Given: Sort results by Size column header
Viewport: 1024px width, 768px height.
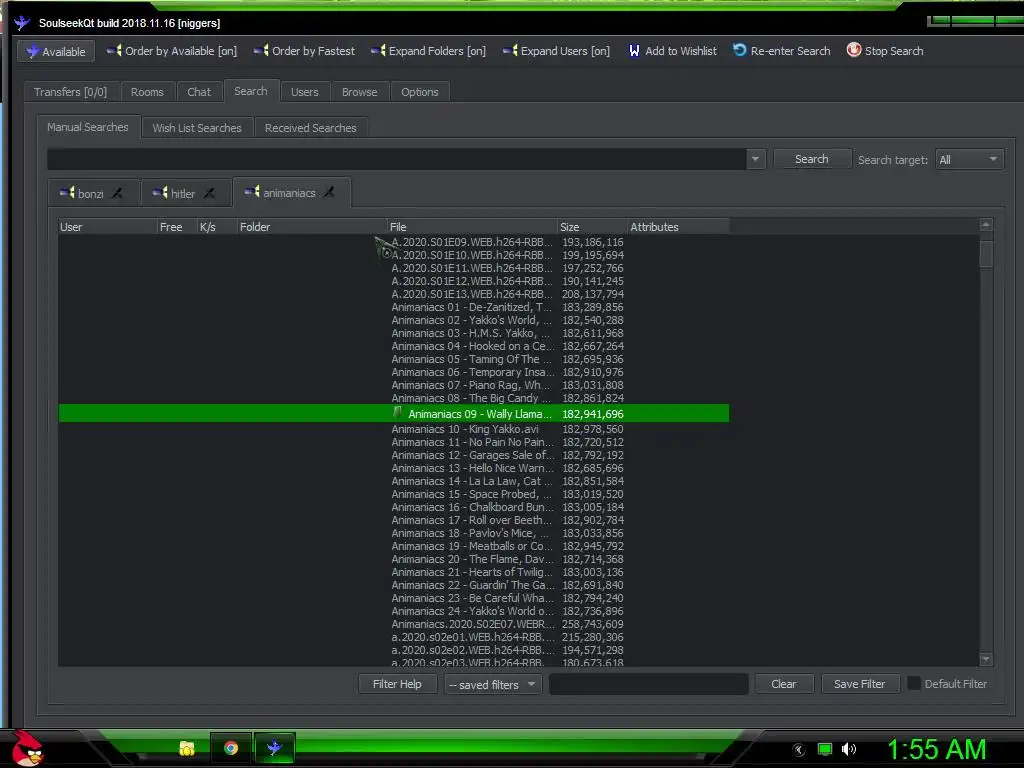Looking at the screenshot, I should pyautogui.click(x=592, y=227).
